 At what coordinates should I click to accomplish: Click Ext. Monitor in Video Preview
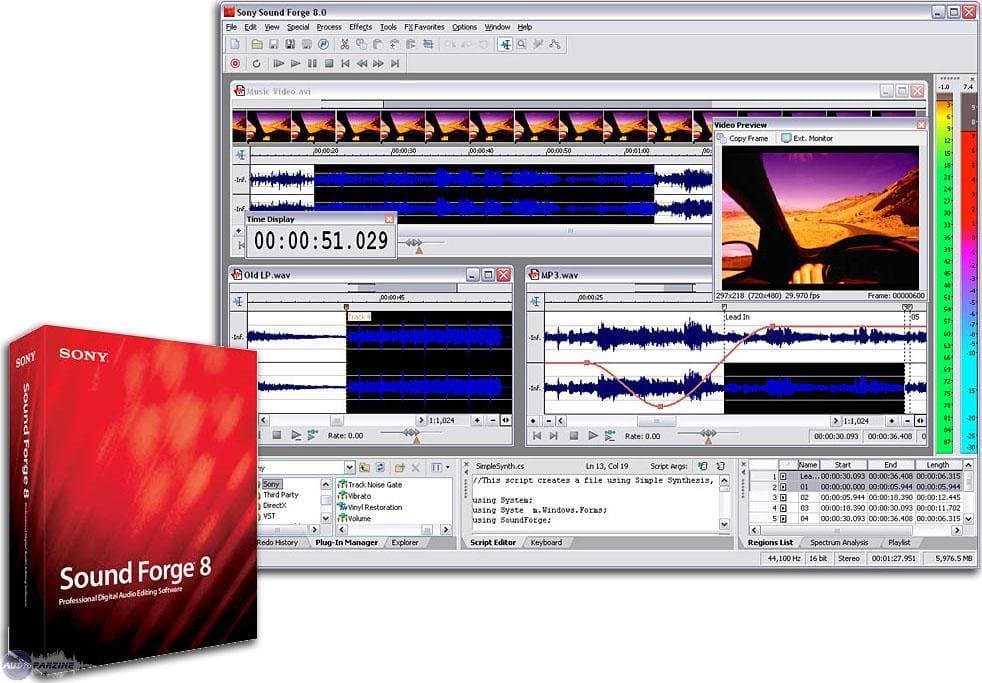point(807,138)
